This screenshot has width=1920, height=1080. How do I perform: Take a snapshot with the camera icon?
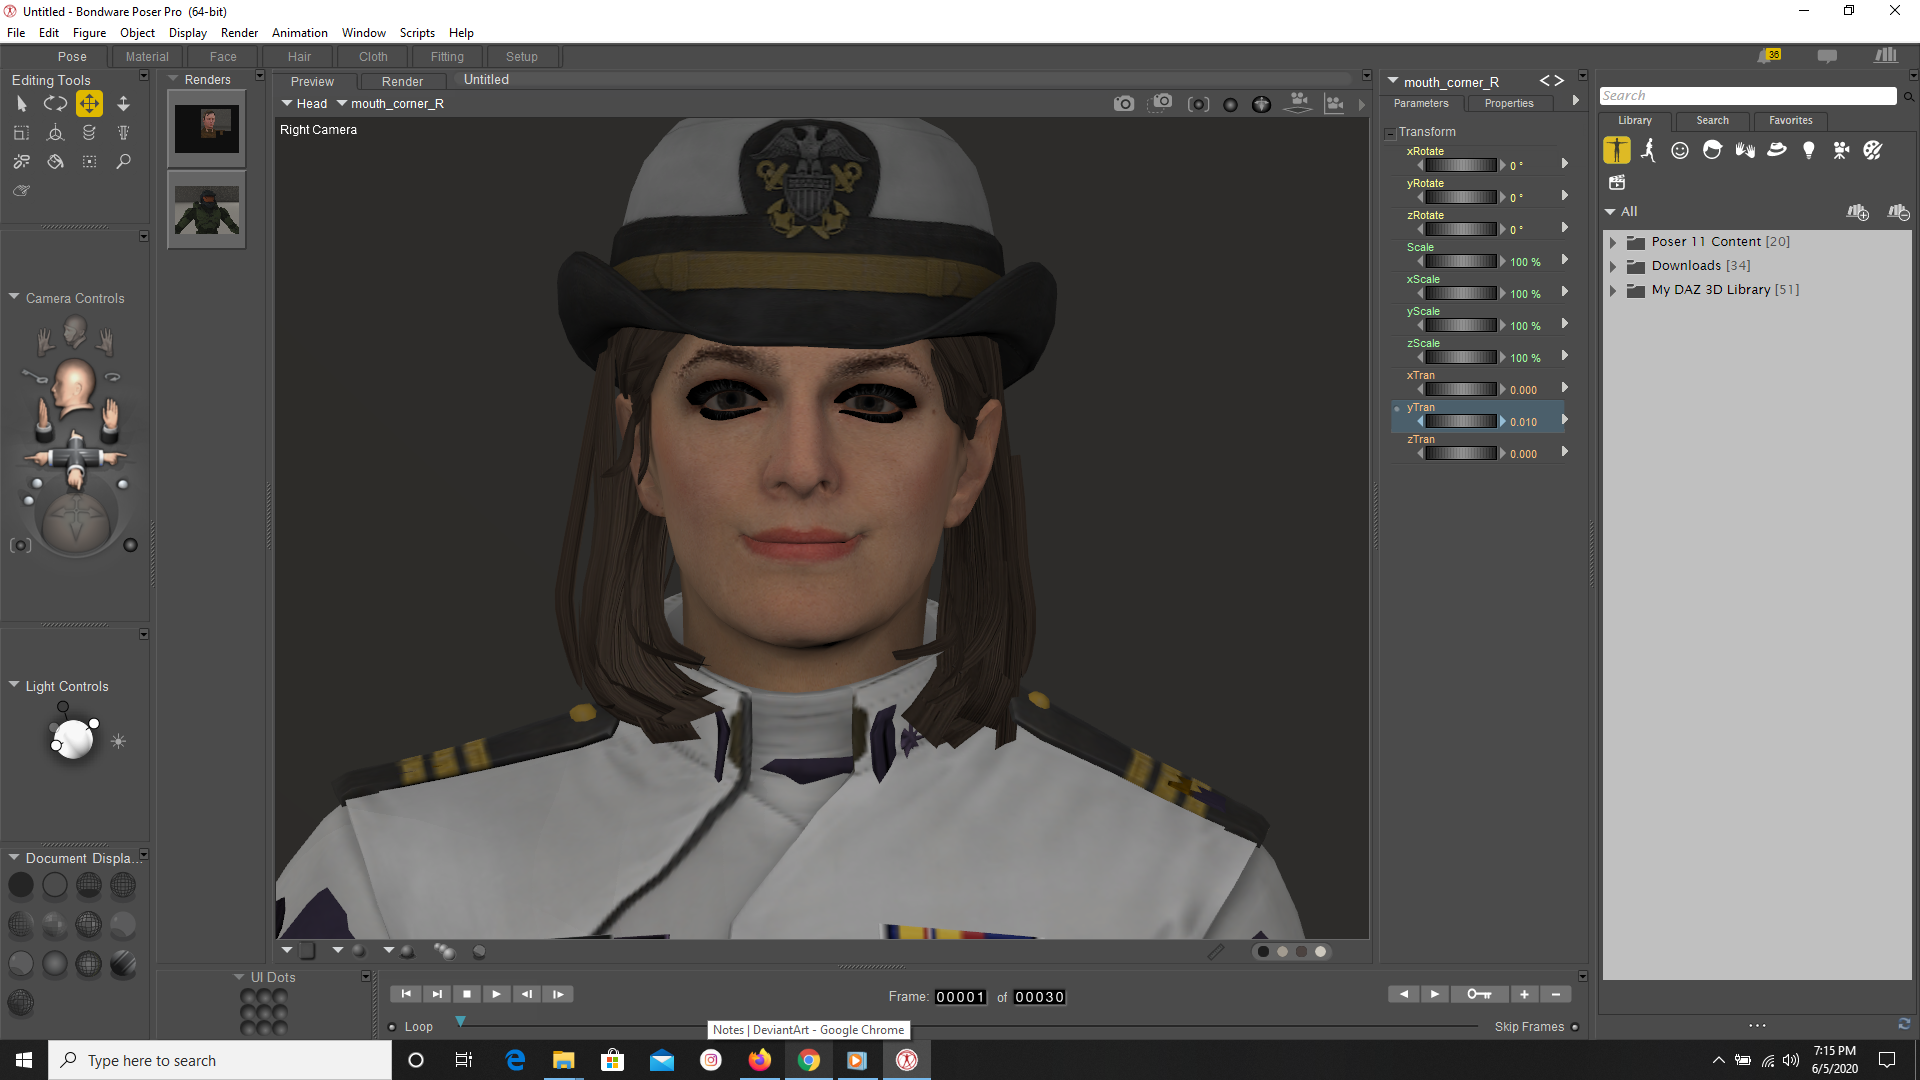tap(1124, 103)
